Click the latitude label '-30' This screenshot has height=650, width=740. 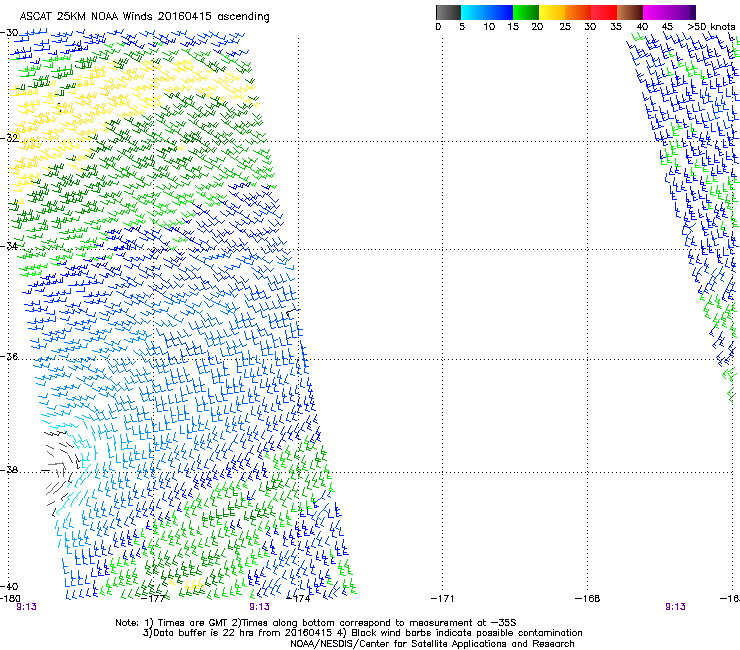pyautogui.click(x=9, y=33)
